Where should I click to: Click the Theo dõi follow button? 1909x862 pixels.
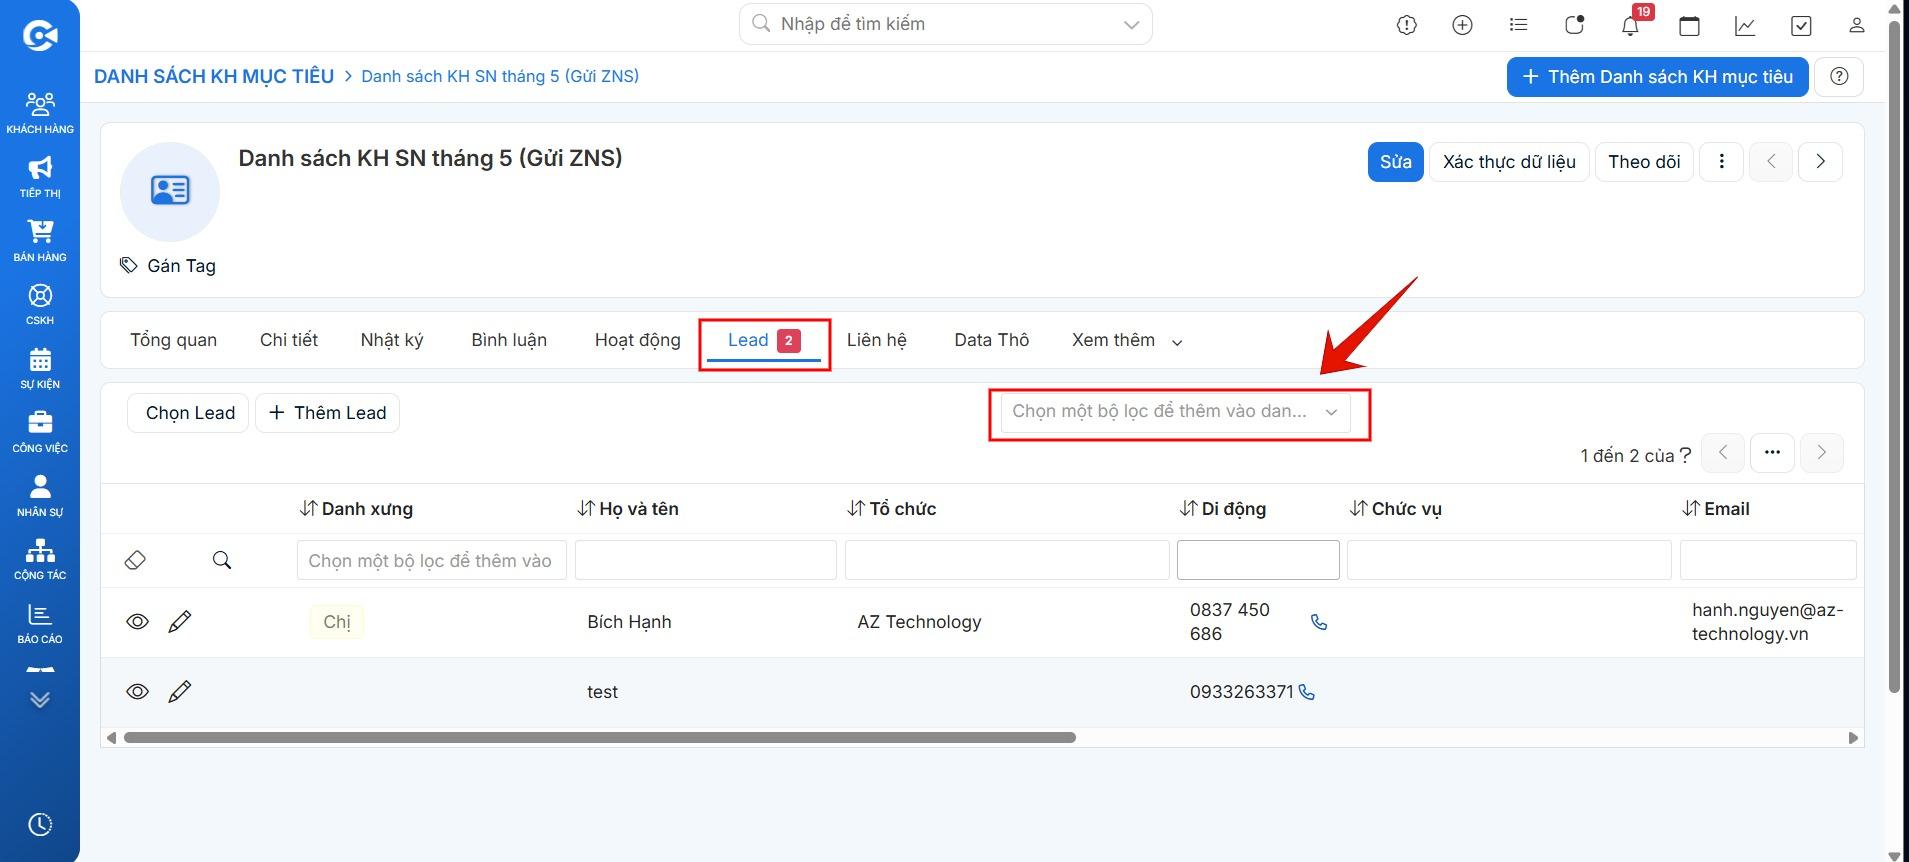click(x=1644, y=162)
